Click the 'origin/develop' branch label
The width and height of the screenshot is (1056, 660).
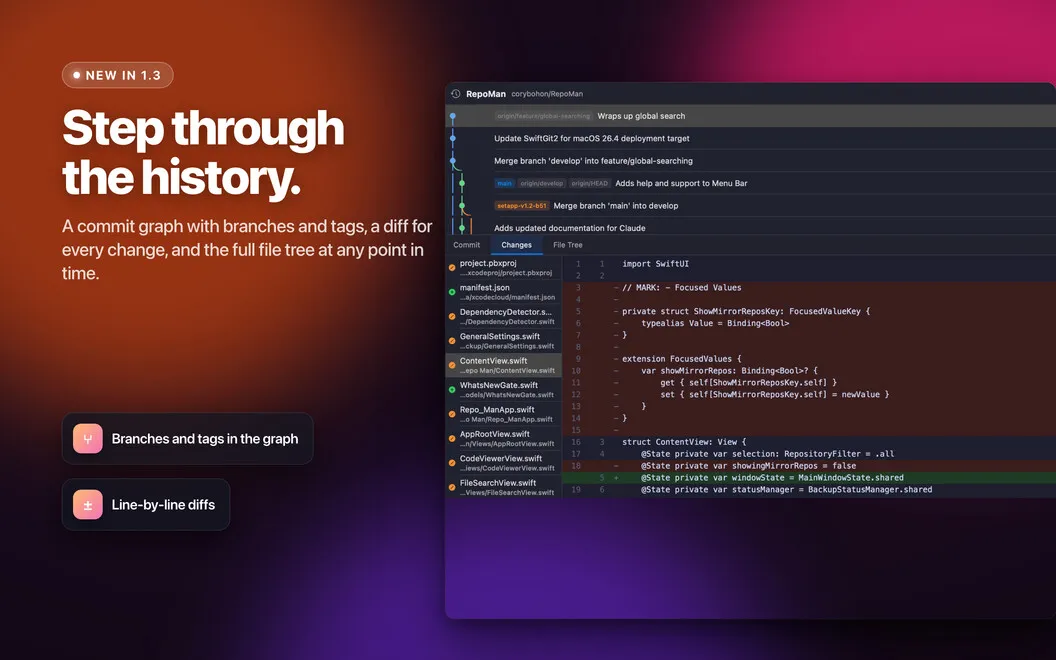tap(541, 183)
